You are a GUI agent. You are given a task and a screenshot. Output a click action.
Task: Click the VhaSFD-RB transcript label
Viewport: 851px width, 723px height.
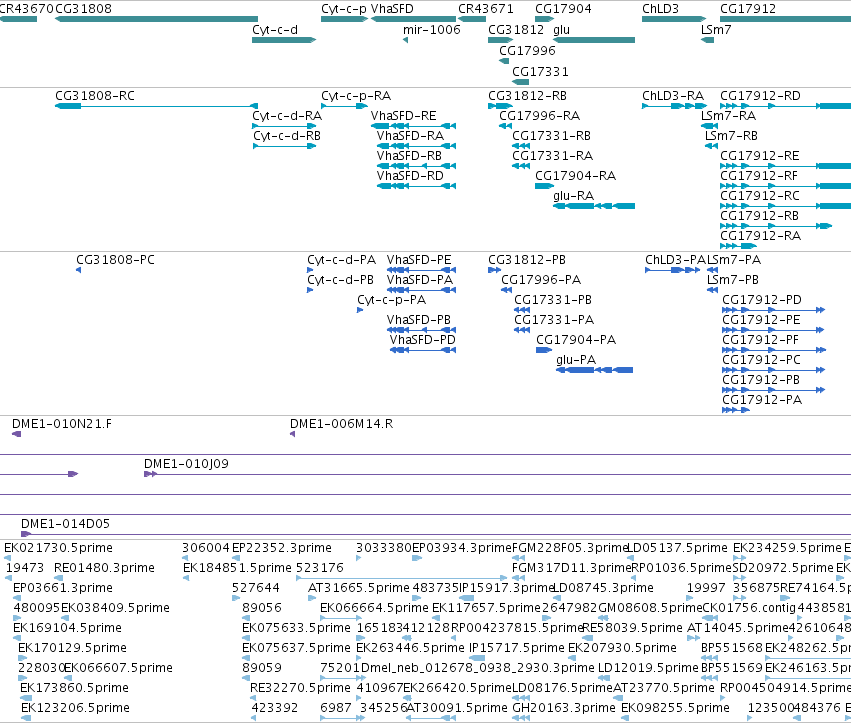point(409,156)
